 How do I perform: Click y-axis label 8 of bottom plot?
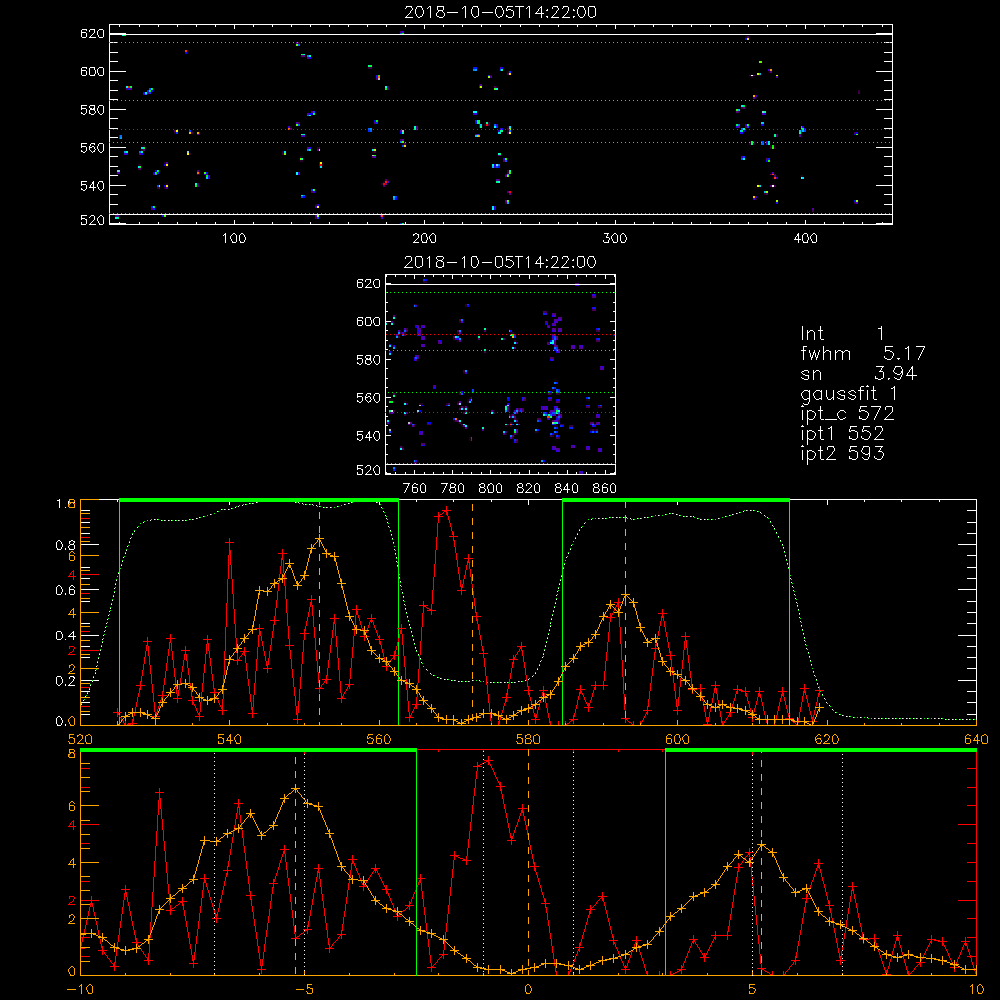click(x=72, y=754)
